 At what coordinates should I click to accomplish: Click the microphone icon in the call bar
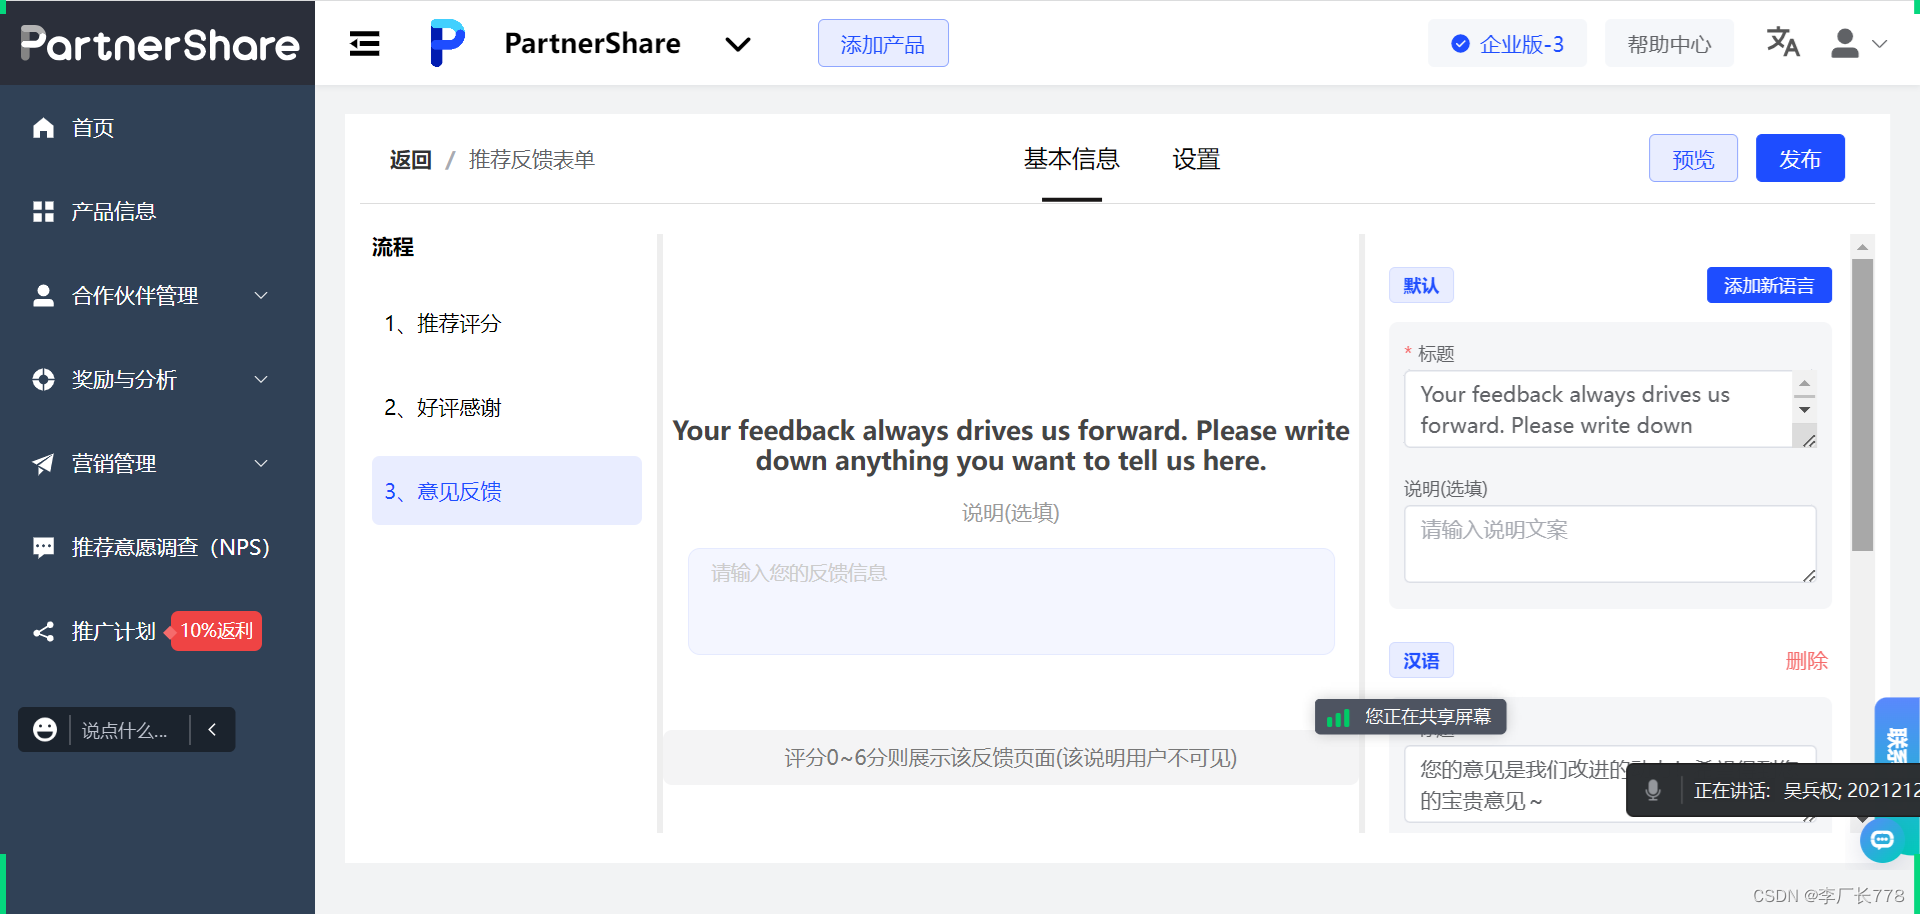(1654, 790)
